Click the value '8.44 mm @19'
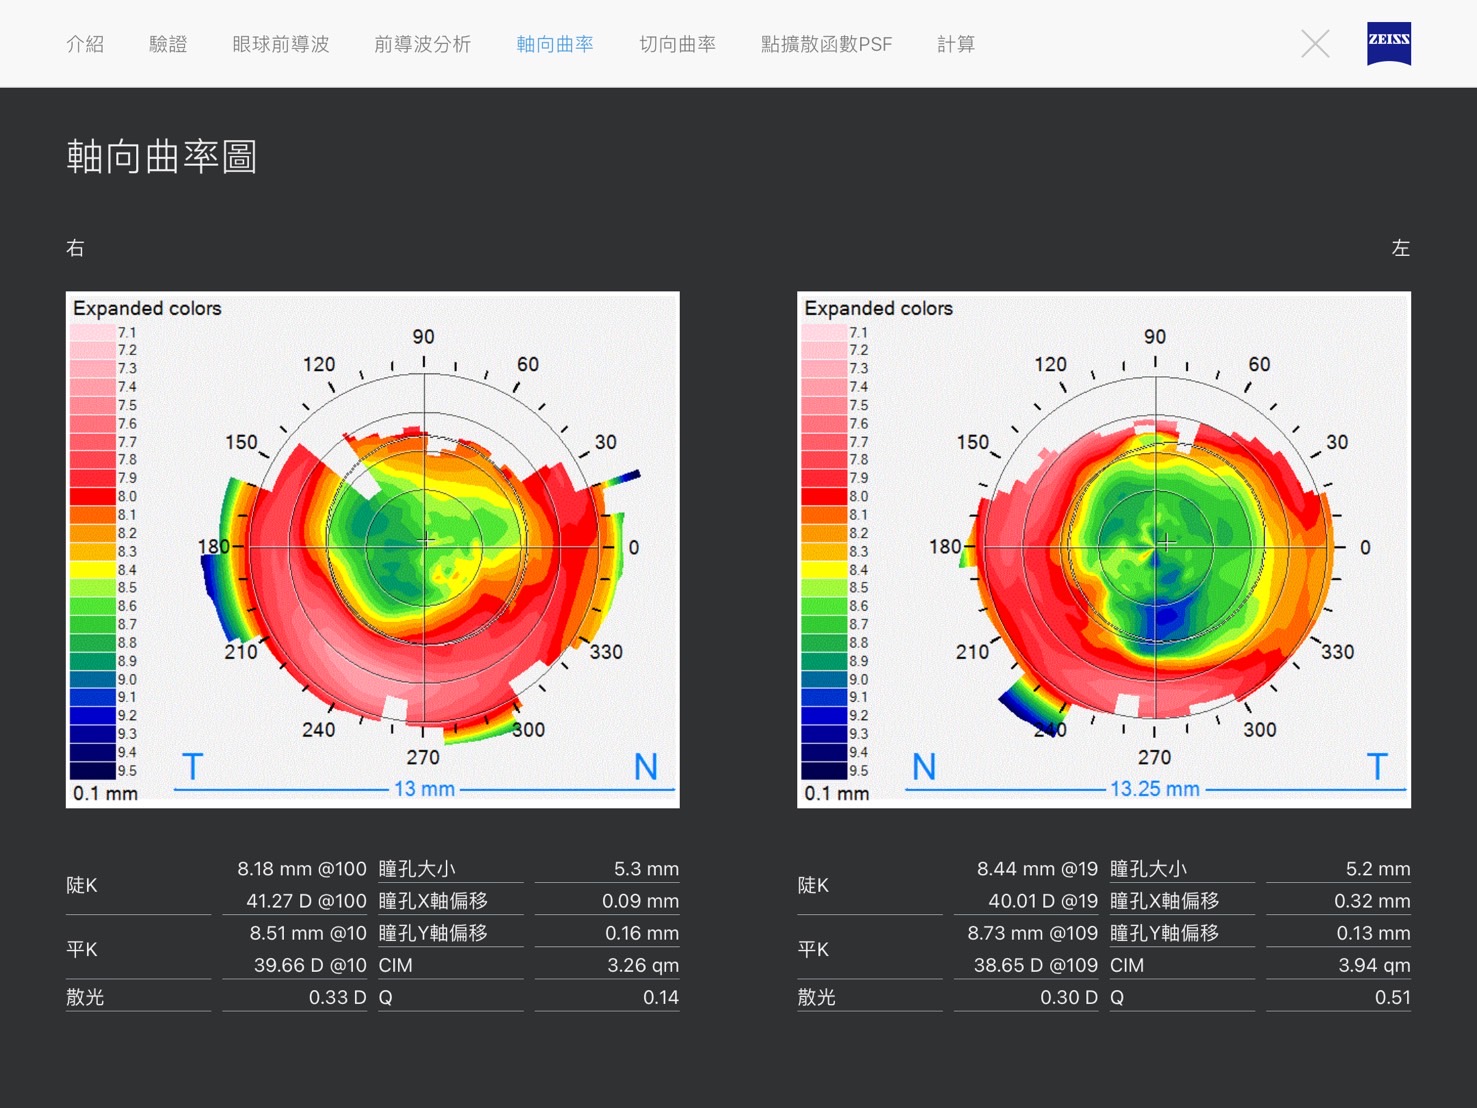Image resolution: width=1477 pixels, height=1108 pixels. point(1037,869)
